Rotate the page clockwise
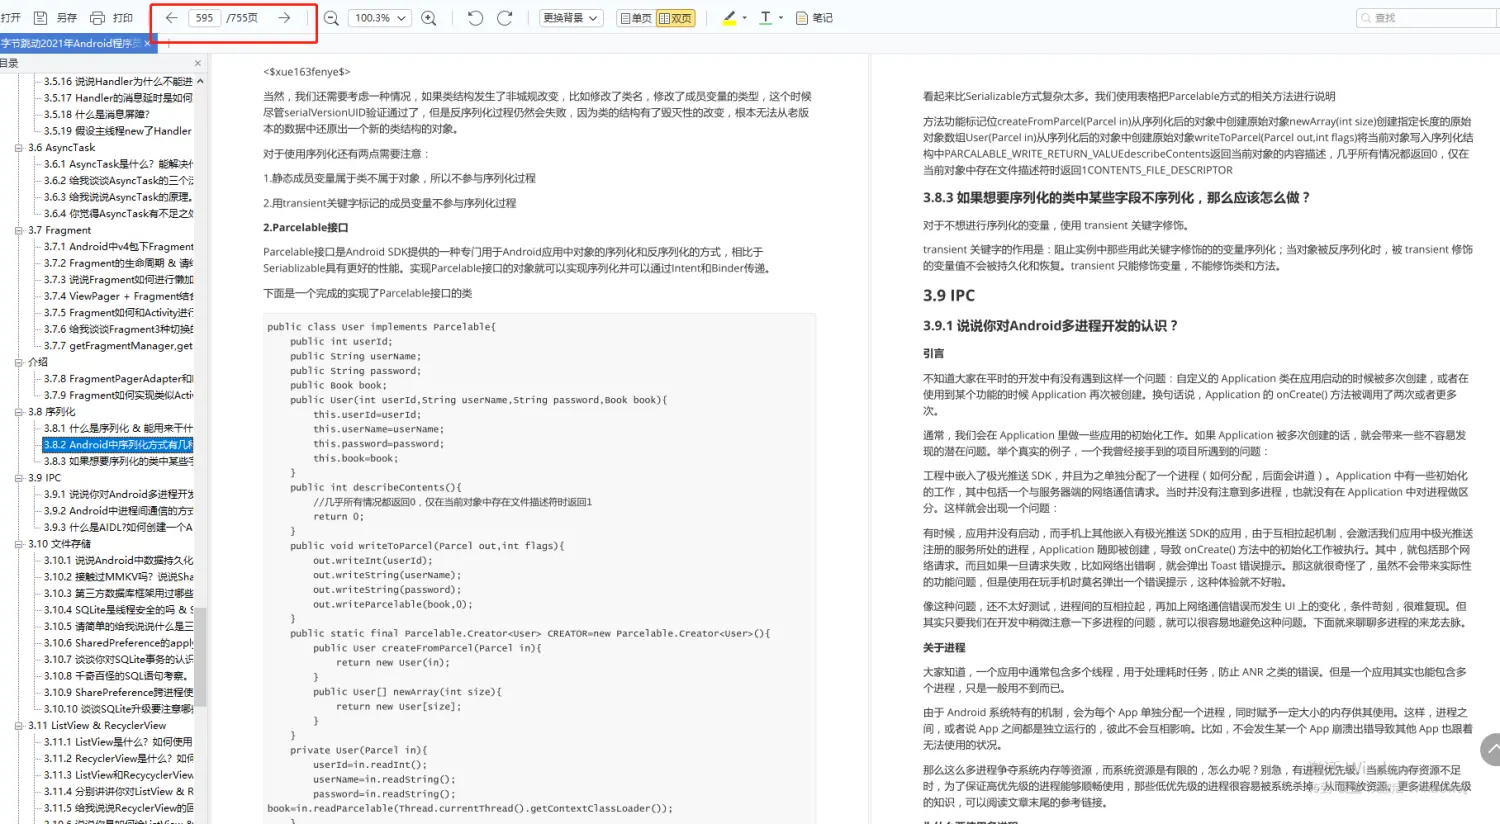 [505, 18]
